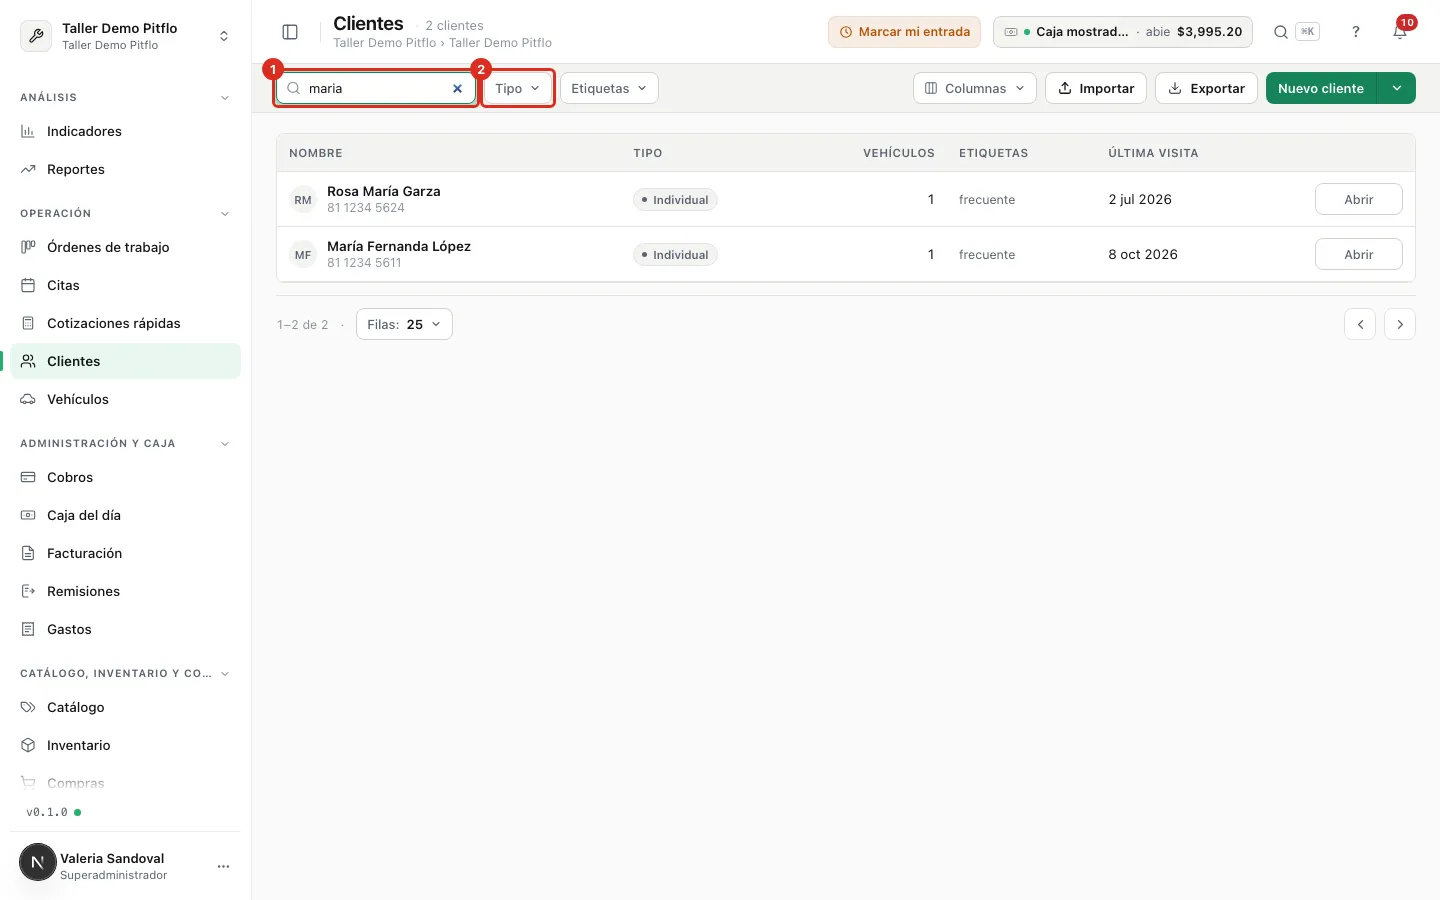Toggle the sidebar panel icon
The height and width of the screenshot is (900, 1440).
pyautogui.click(x=290, y=32)
